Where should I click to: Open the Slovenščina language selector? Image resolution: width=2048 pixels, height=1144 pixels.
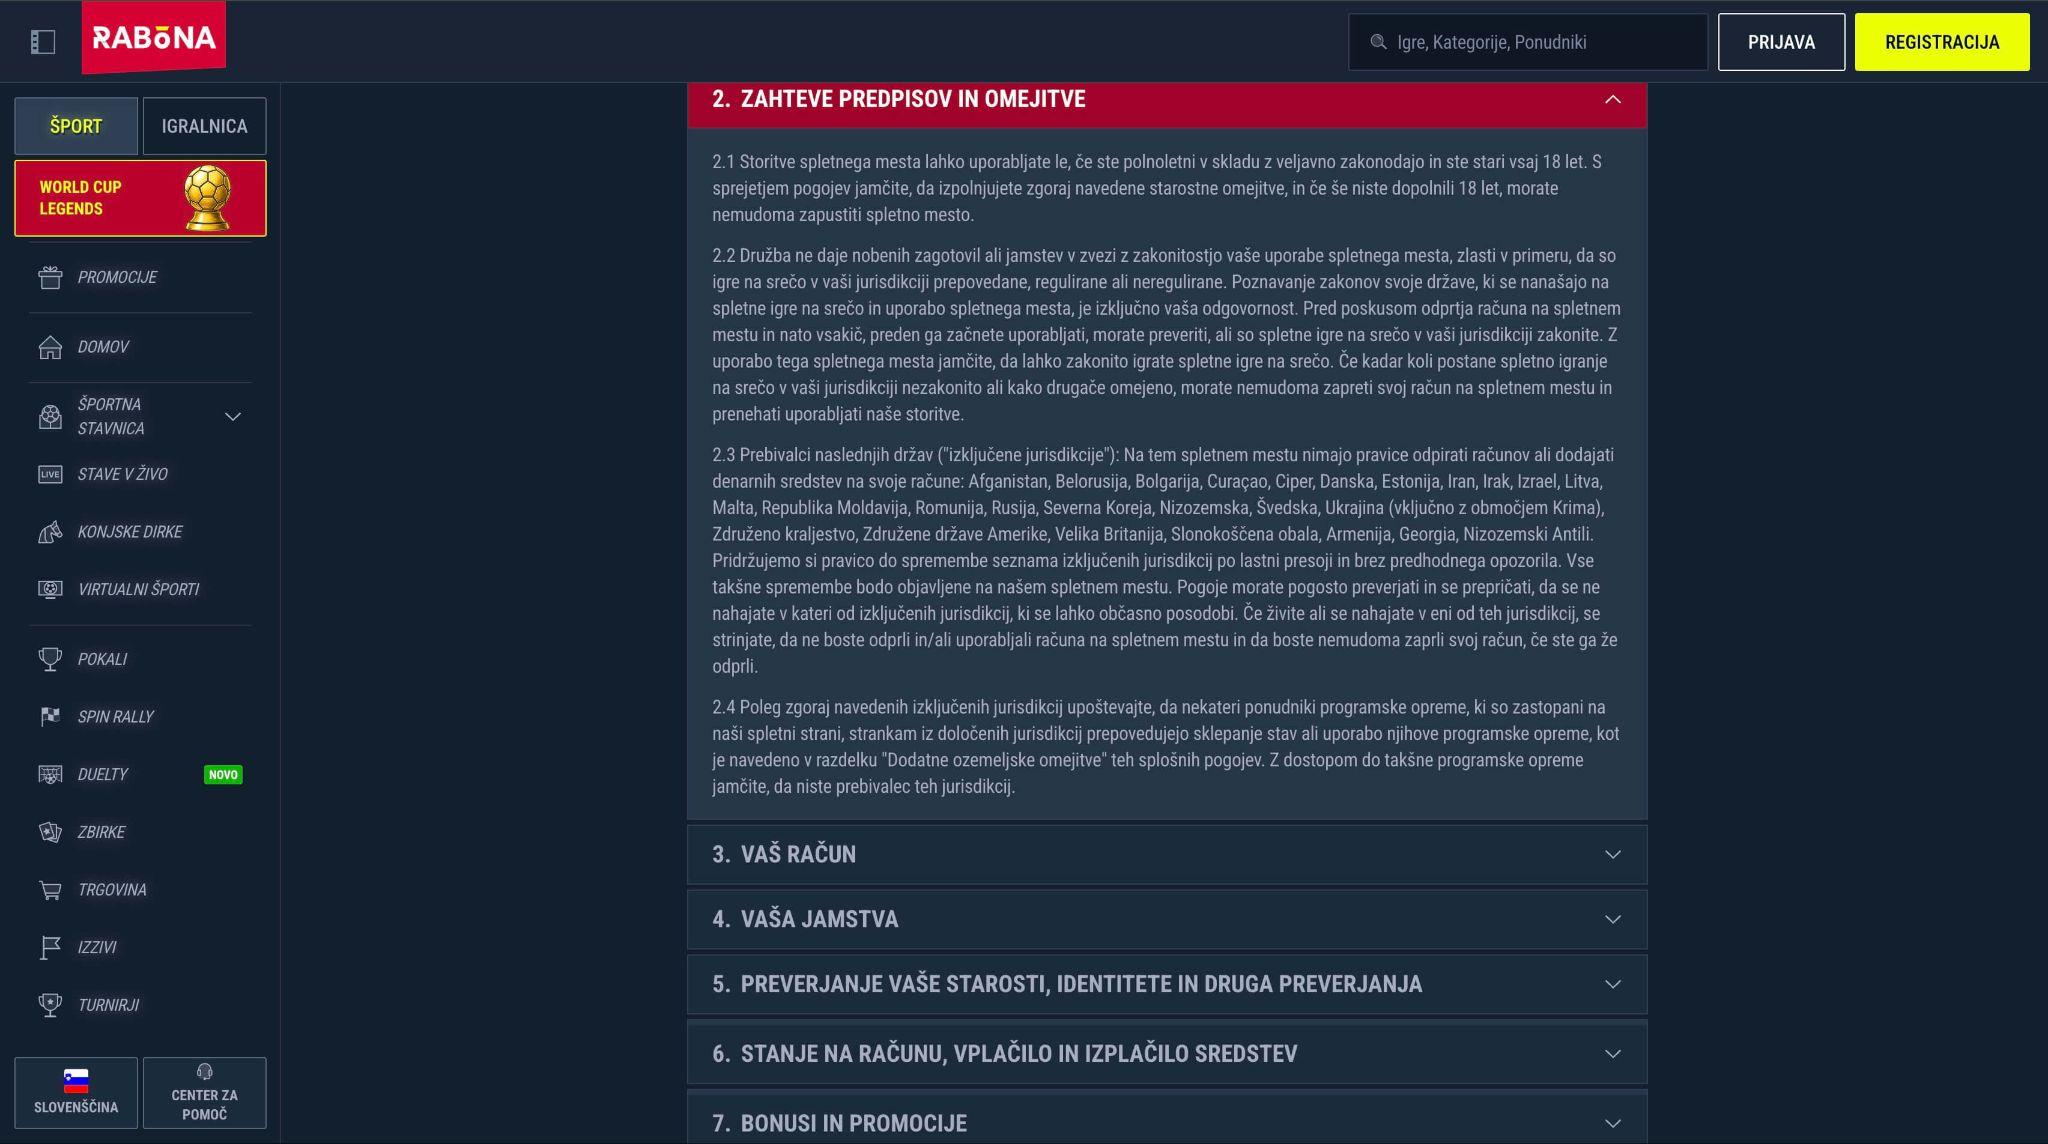[x=76, y=1093]
